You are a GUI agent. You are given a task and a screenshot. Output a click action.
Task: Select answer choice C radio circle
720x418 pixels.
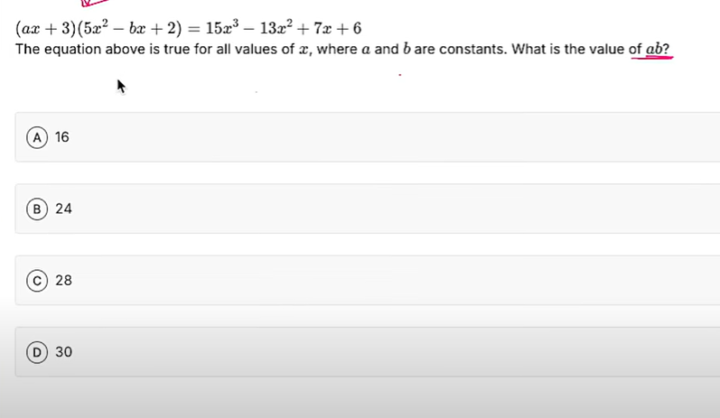[x=37, y=281]
